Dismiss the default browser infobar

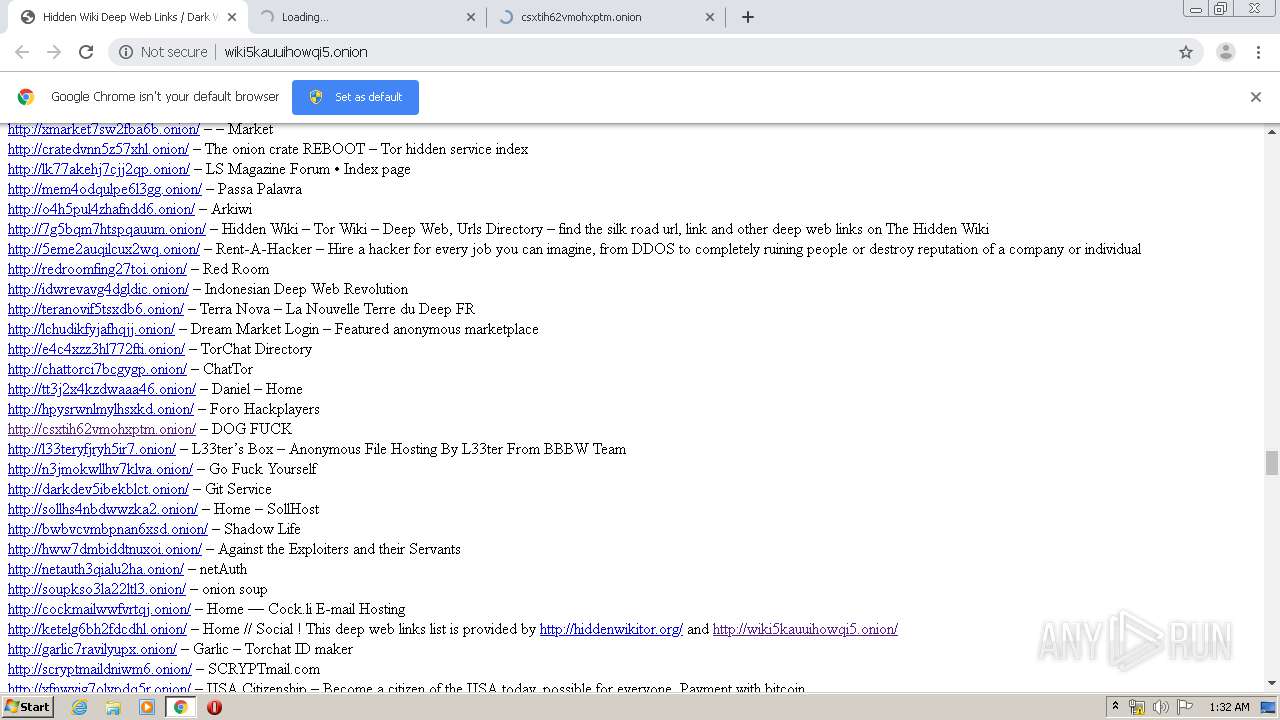click(1256, 97)
